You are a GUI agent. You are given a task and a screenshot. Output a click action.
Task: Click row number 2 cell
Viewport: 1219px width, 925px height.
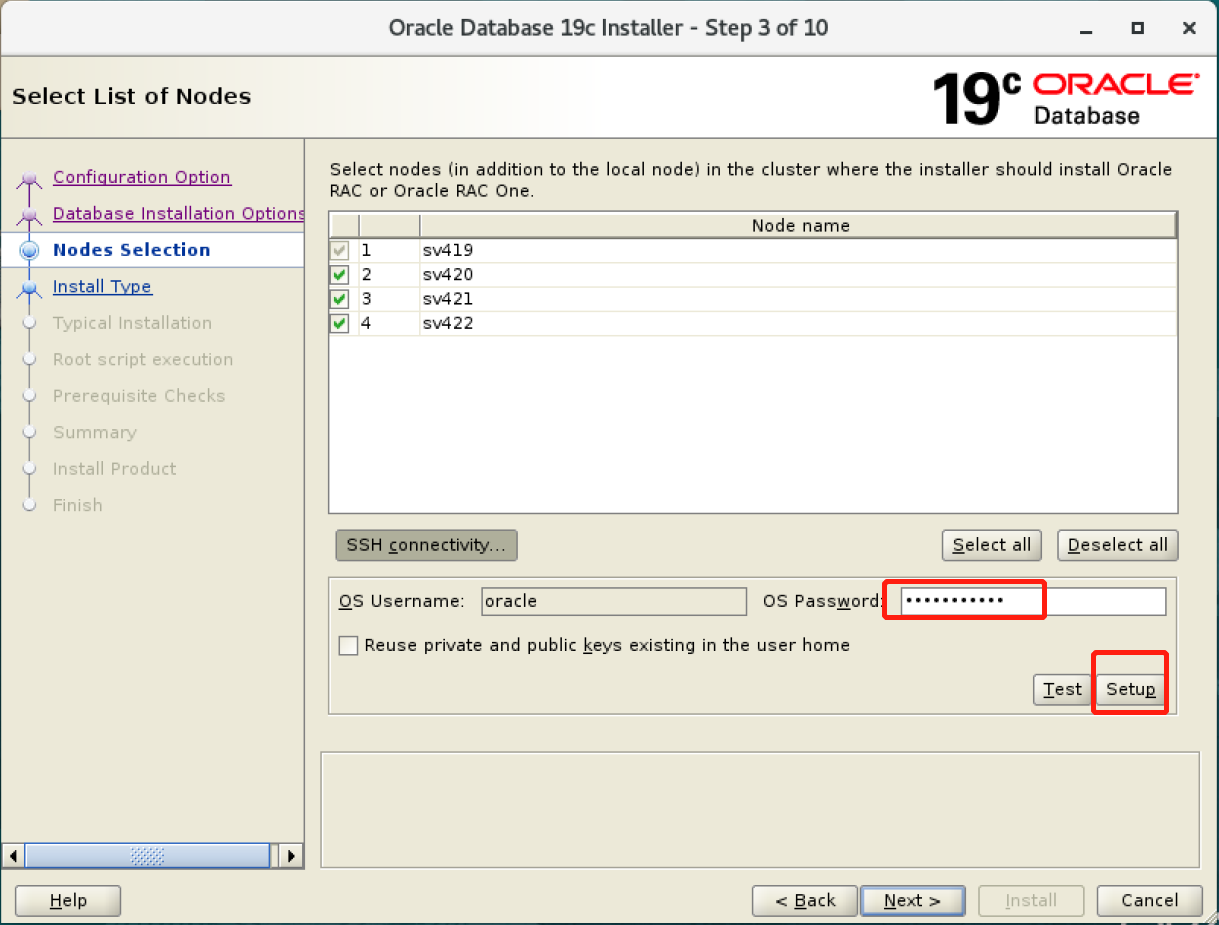coord(389,275)
